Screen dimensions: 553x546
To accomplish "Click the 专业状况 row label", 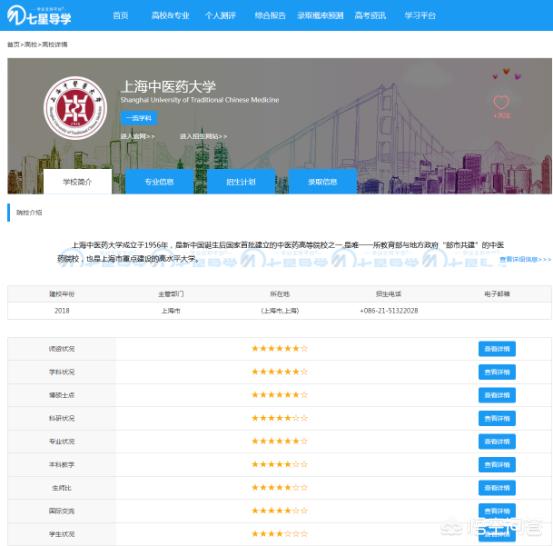I will click(x=62, y=442).
